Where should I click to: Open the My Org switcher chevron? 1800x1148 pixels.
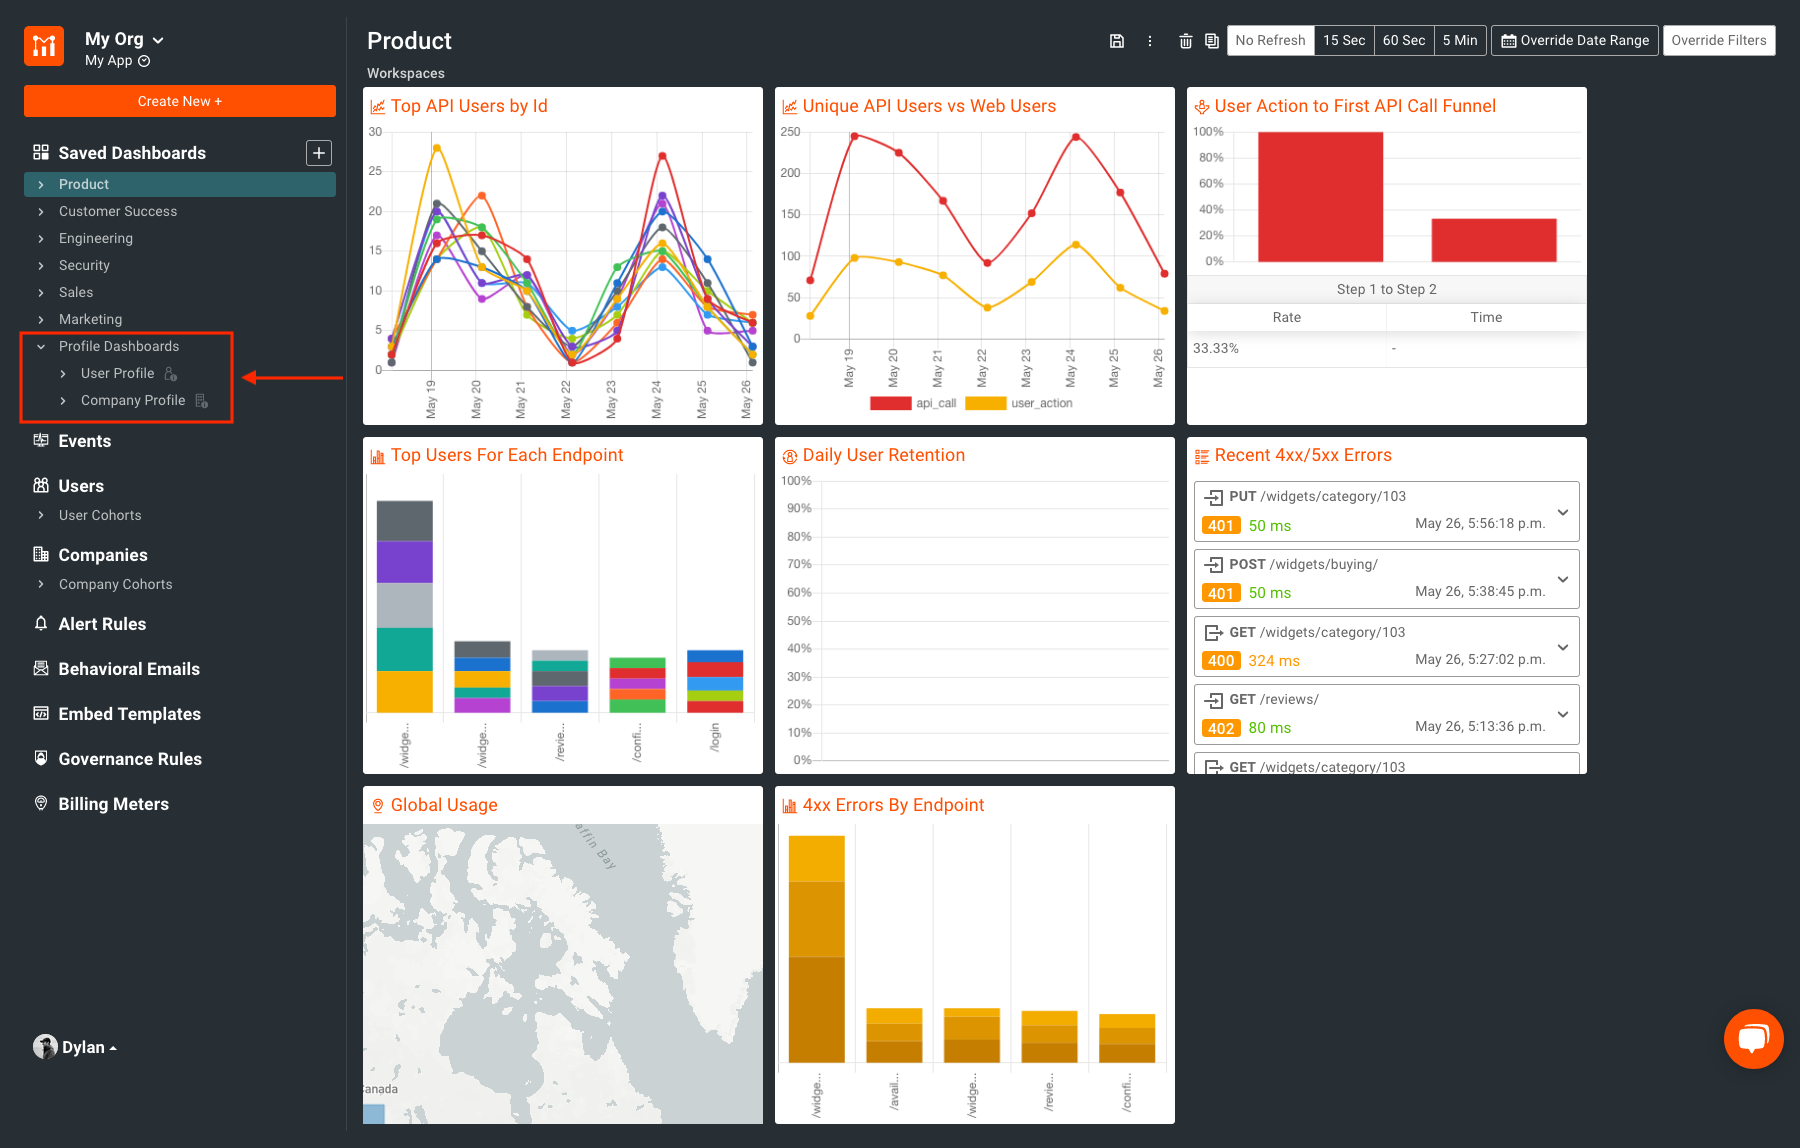pyautogui.click(x=158, y=38)
